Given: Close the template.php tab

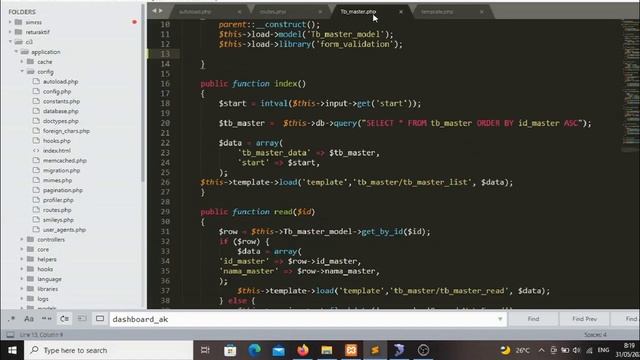Looking at the screenshot, I should (482, 12).
